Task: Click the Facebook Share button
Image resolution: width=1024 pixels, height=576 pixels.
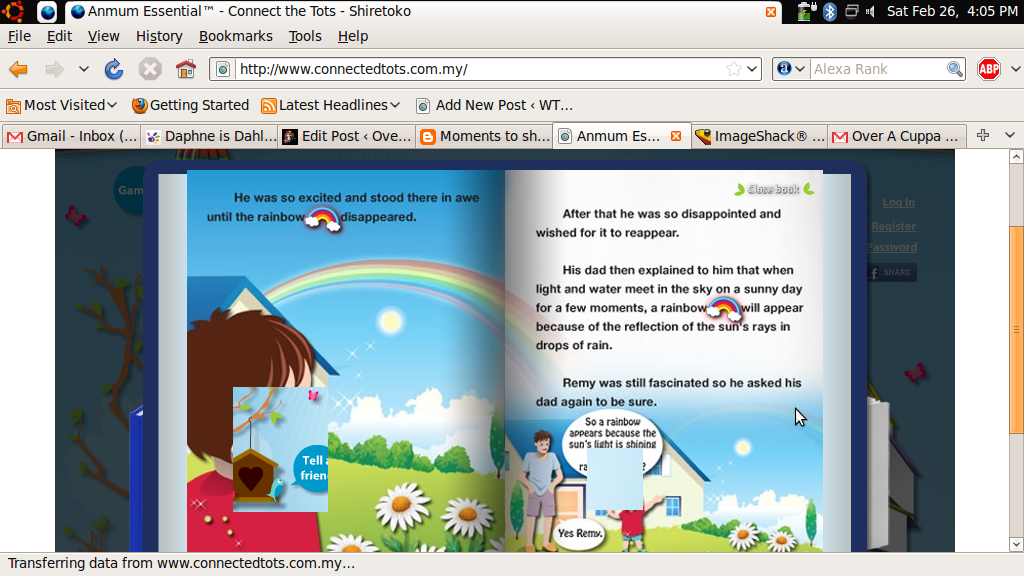Action: pos(892,272)
